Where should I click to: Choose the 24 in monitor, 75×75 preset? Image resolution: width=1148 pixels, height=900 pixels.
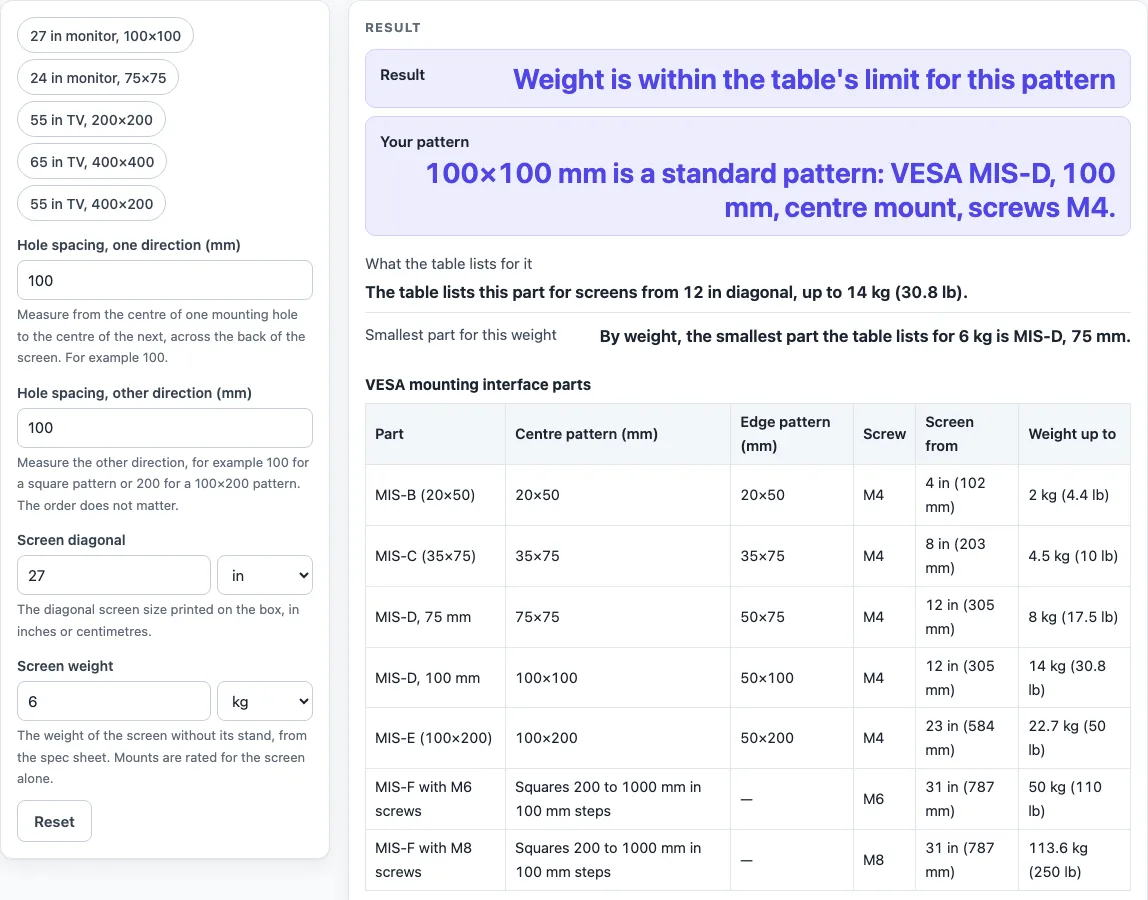[x=98, y=78]
